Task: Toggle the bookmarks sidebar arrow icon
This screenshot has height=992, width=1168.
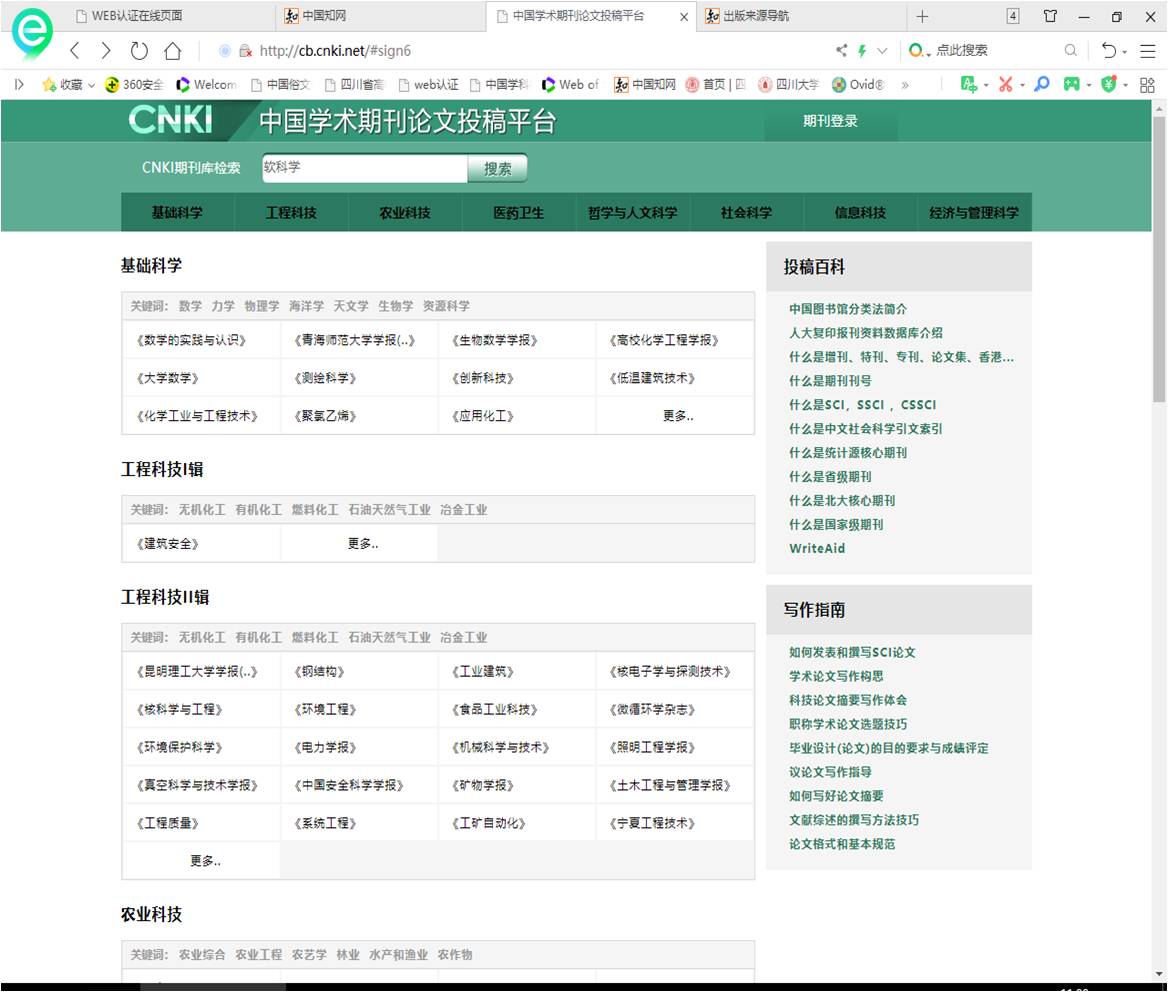Action: tap(19, 84)
